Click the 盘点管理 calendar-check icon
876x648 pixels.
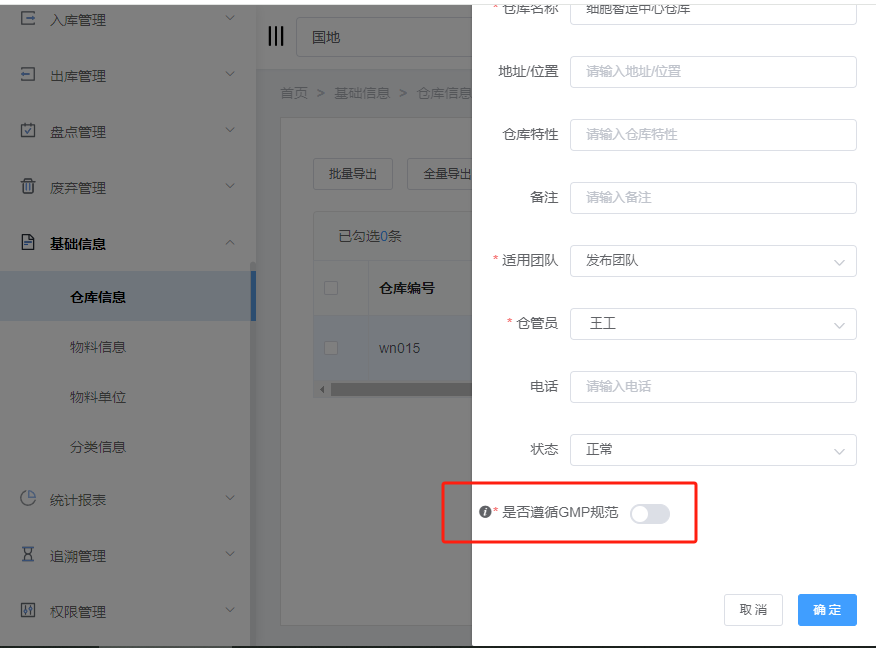tap(28, 130)
